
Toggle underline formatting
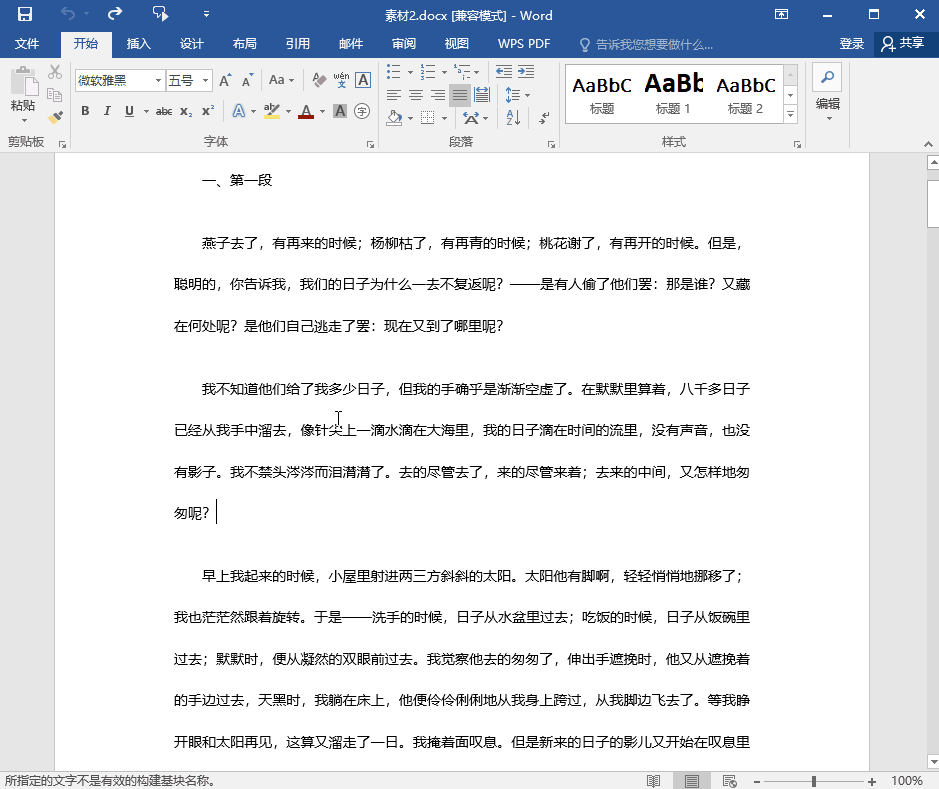click(x=129, y=111)
